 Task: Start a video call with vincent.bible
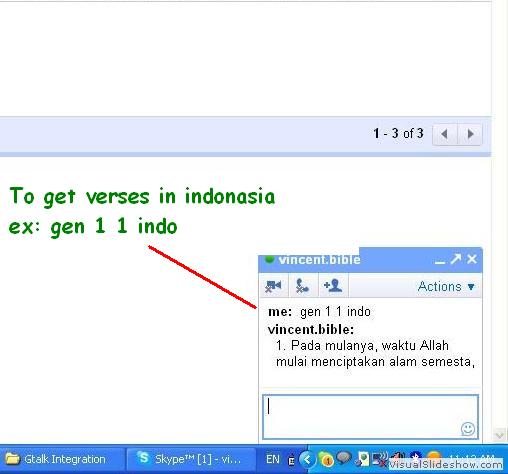[x=273, y=286]
